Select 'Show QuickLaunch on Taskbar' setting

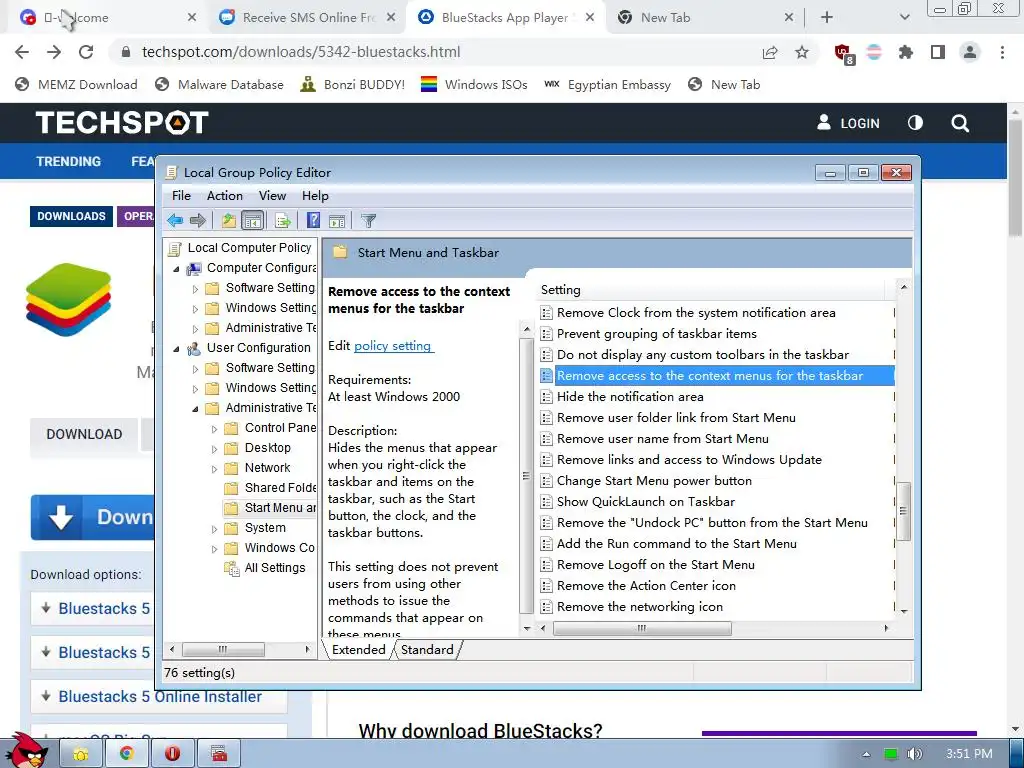pyautogui.click(x=646, y=502)
